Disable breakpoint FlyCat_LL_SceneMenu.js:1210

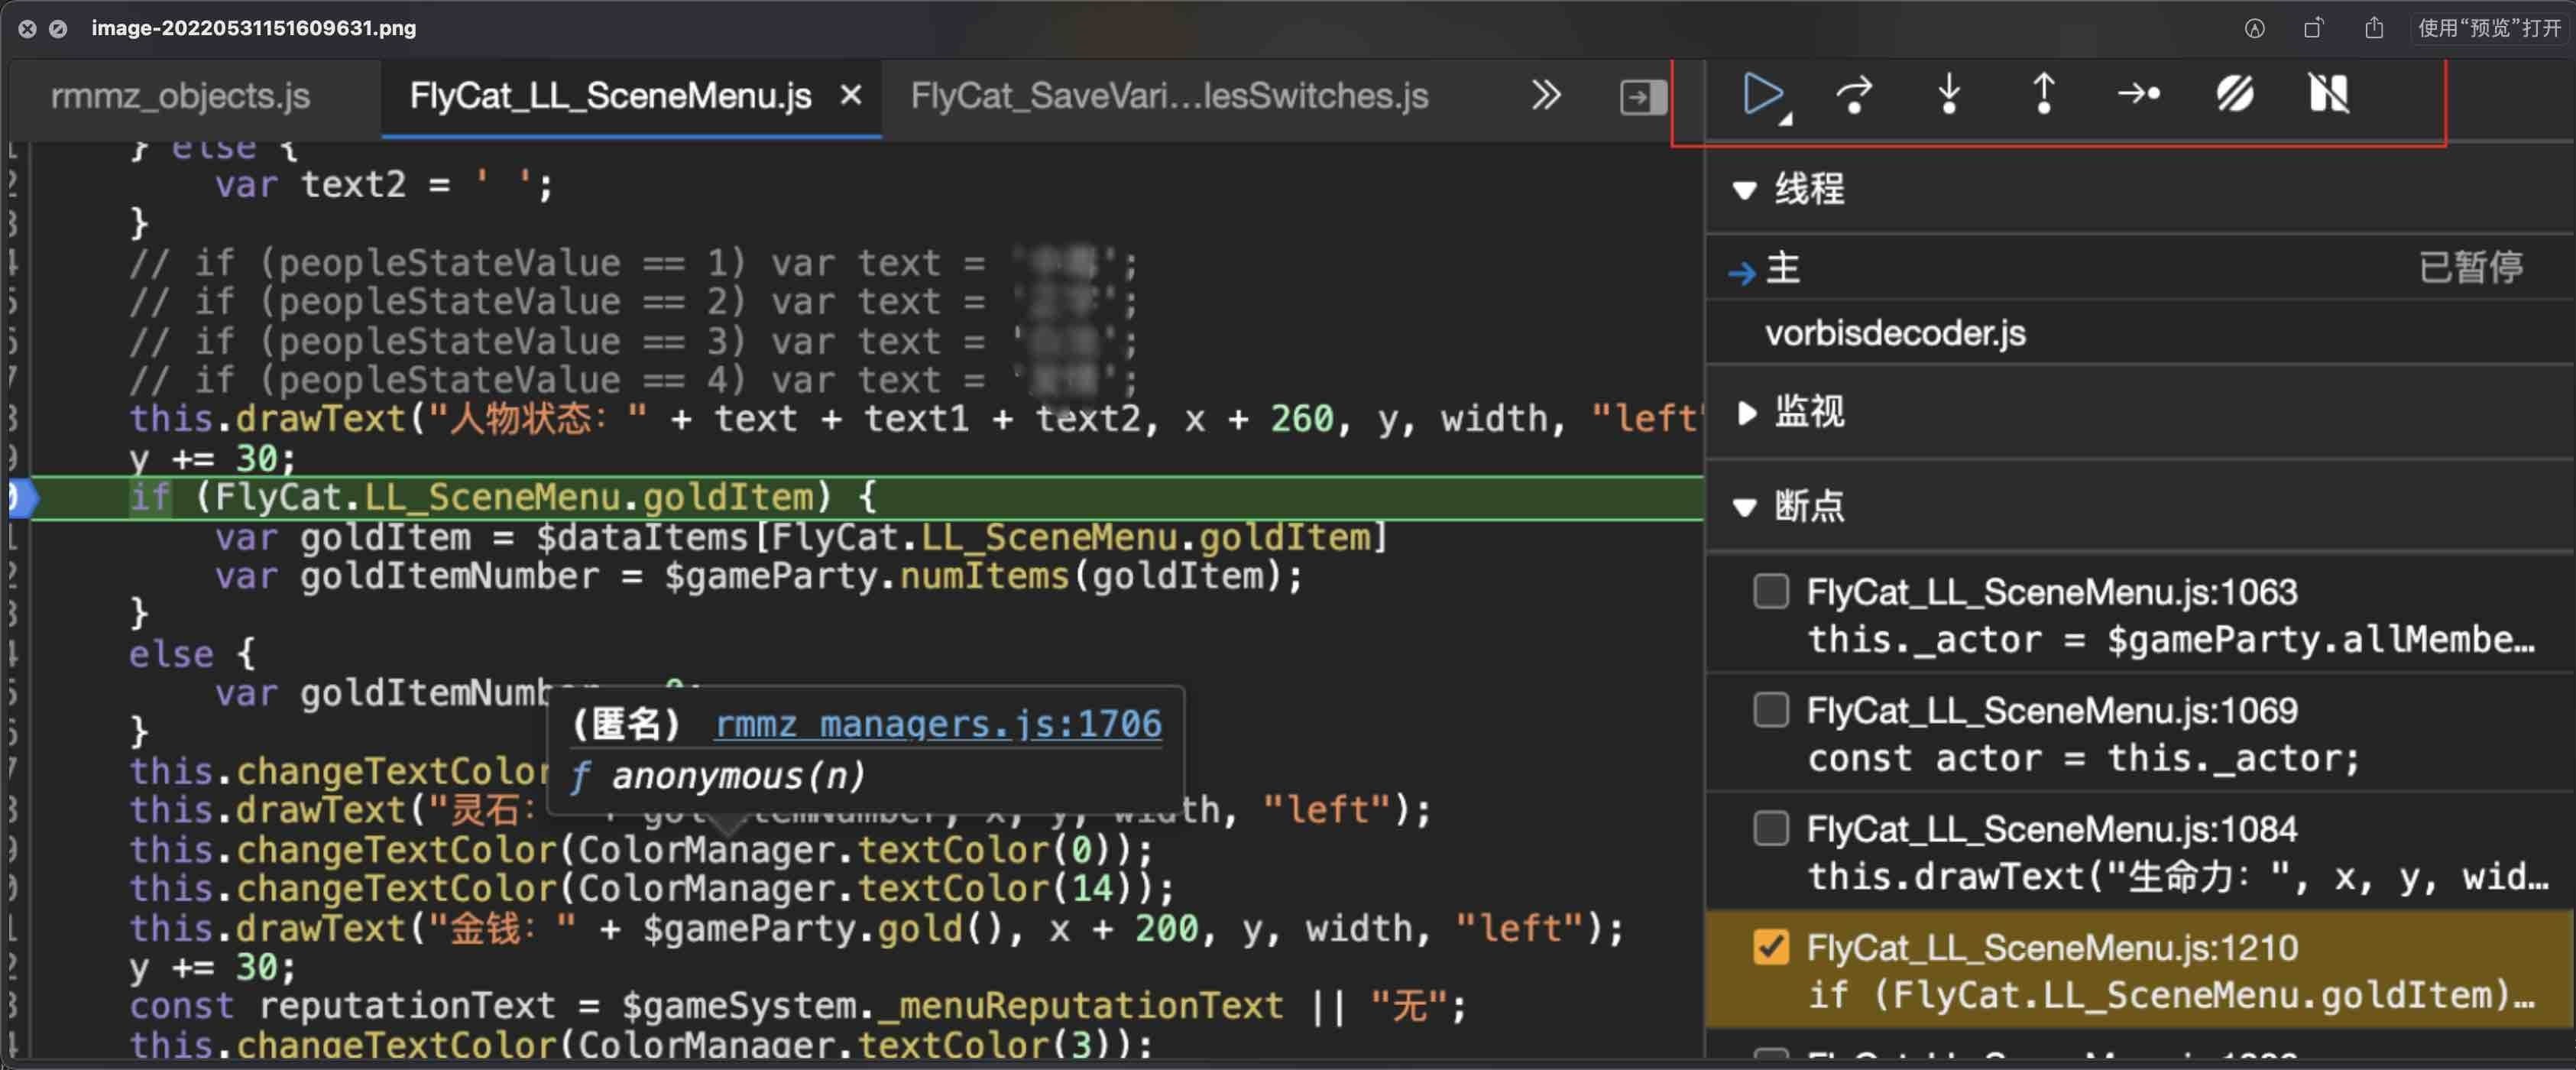(1770, 946)
